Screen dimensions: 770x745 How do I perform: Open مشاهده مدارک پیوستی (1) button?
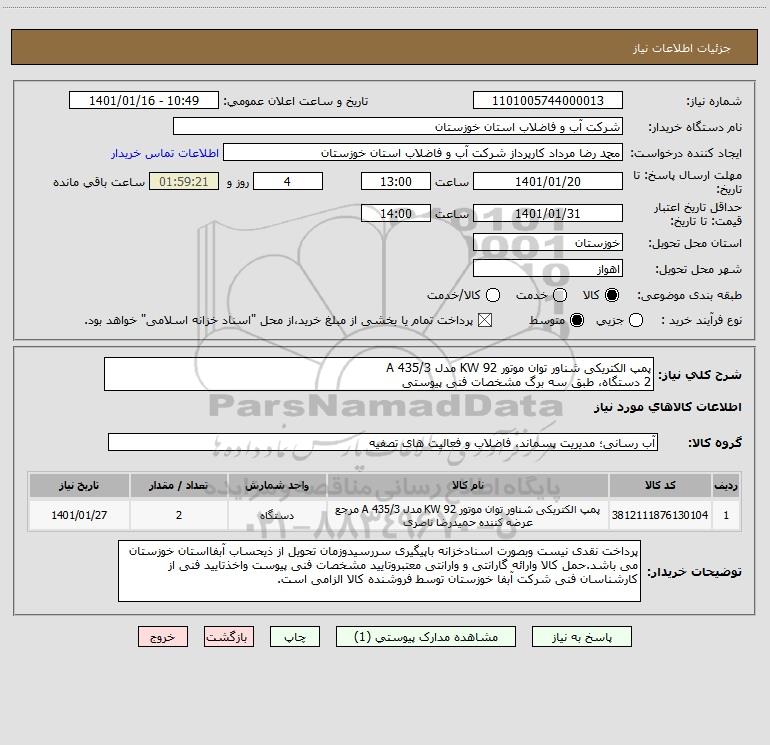[x=426, y=636]
